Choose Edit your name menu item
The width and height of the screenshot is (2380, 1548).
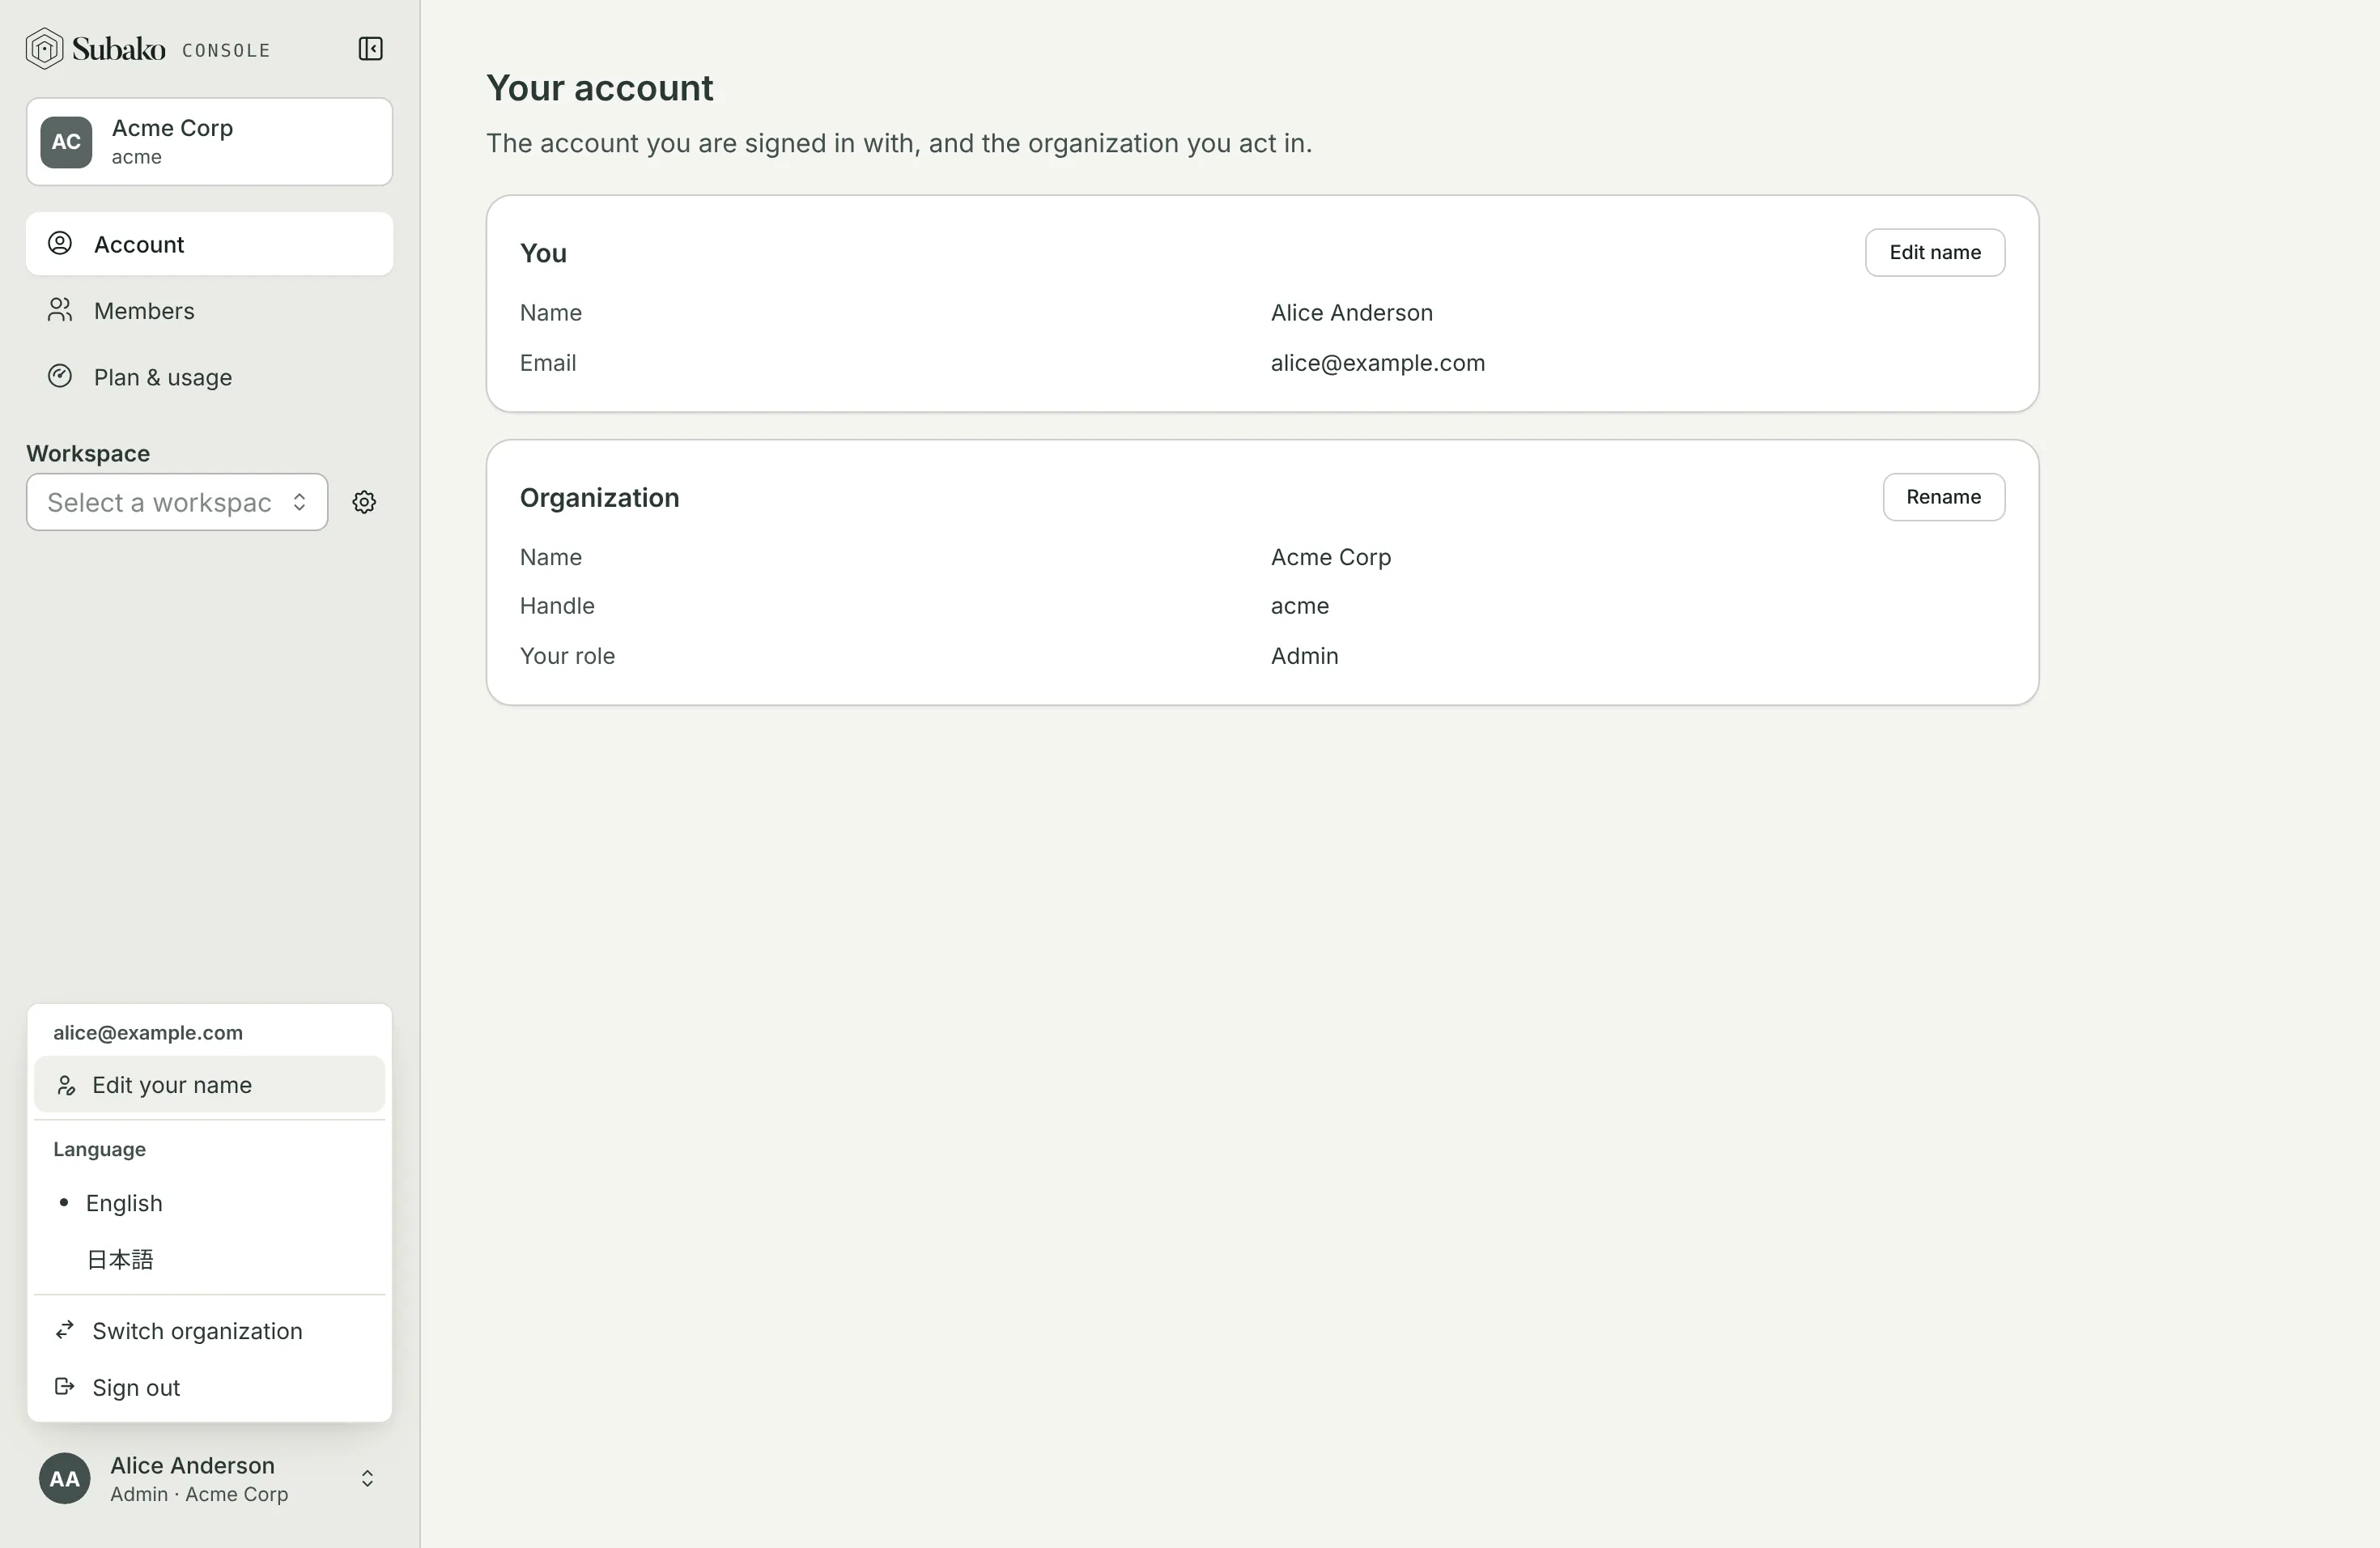209,1085
